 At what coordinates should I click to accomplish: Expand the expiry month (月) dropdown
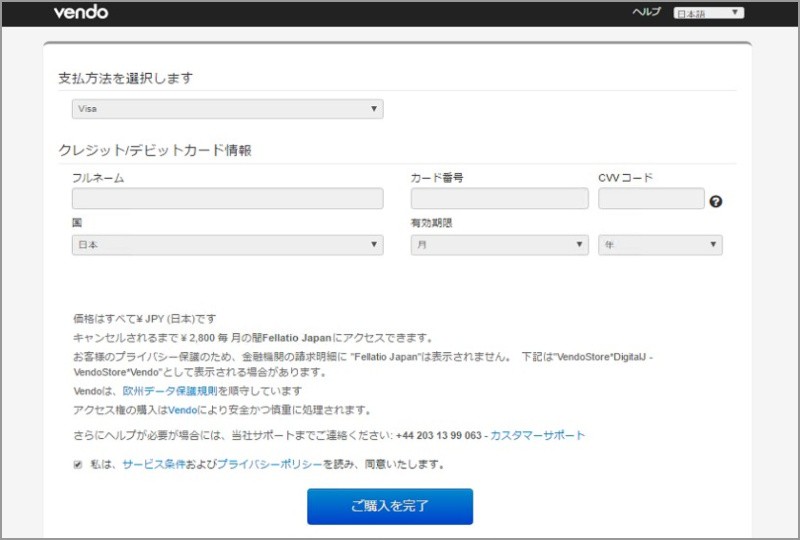[x=499, y=245]
